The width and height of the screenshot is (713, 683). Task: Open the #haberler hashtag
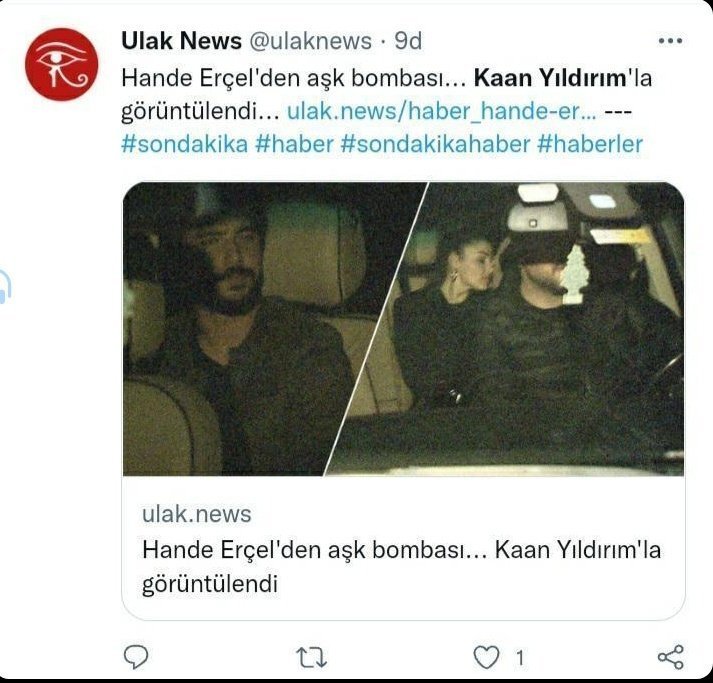(x=590, y=144)
